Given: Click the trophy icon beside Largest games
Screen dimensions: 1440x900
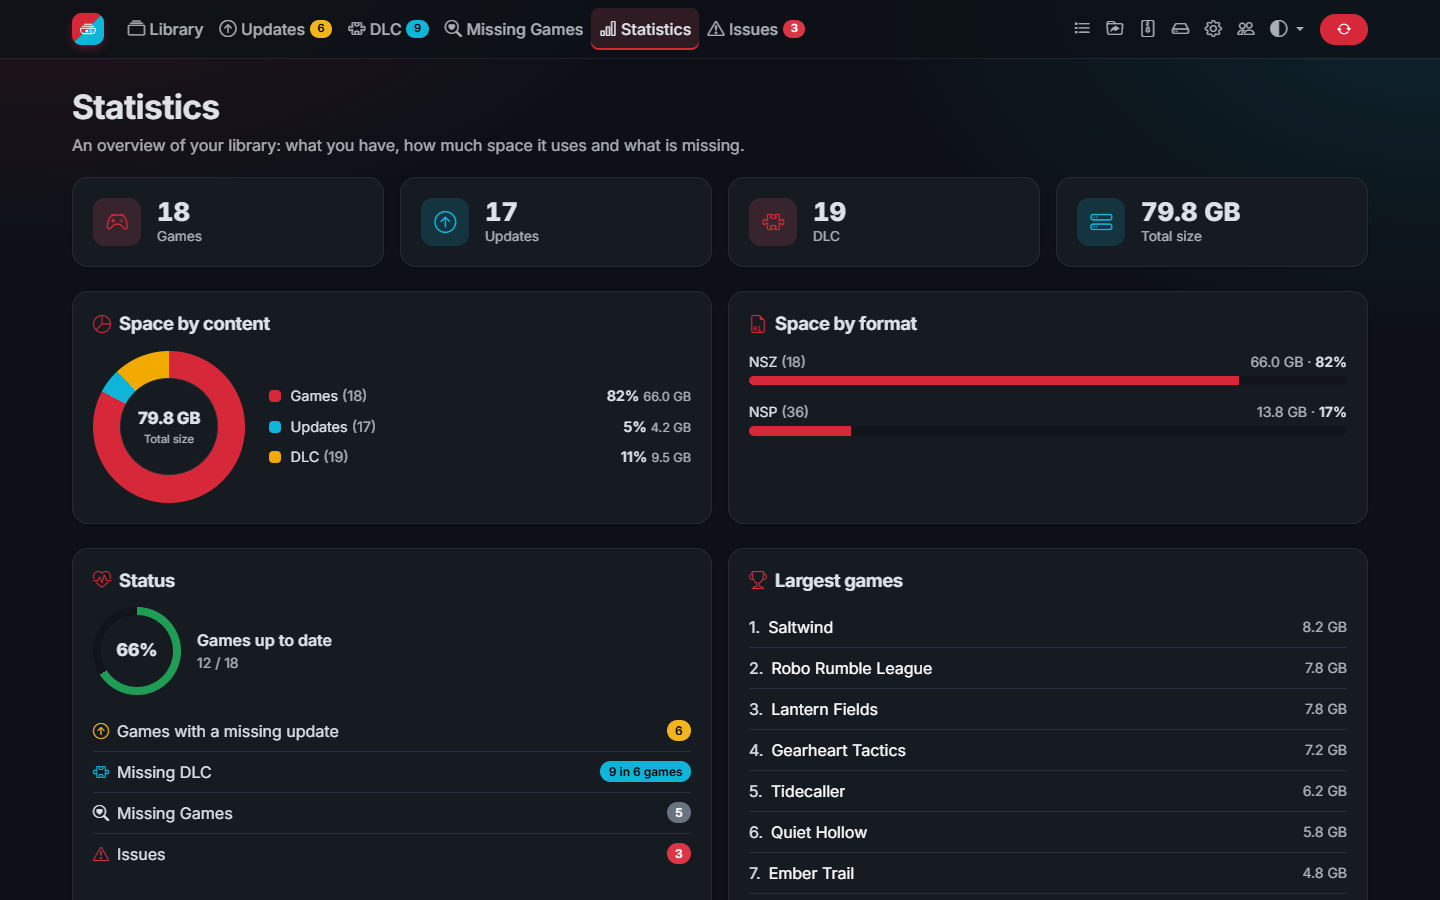Looking at the screenshot, I should point(758,580).
